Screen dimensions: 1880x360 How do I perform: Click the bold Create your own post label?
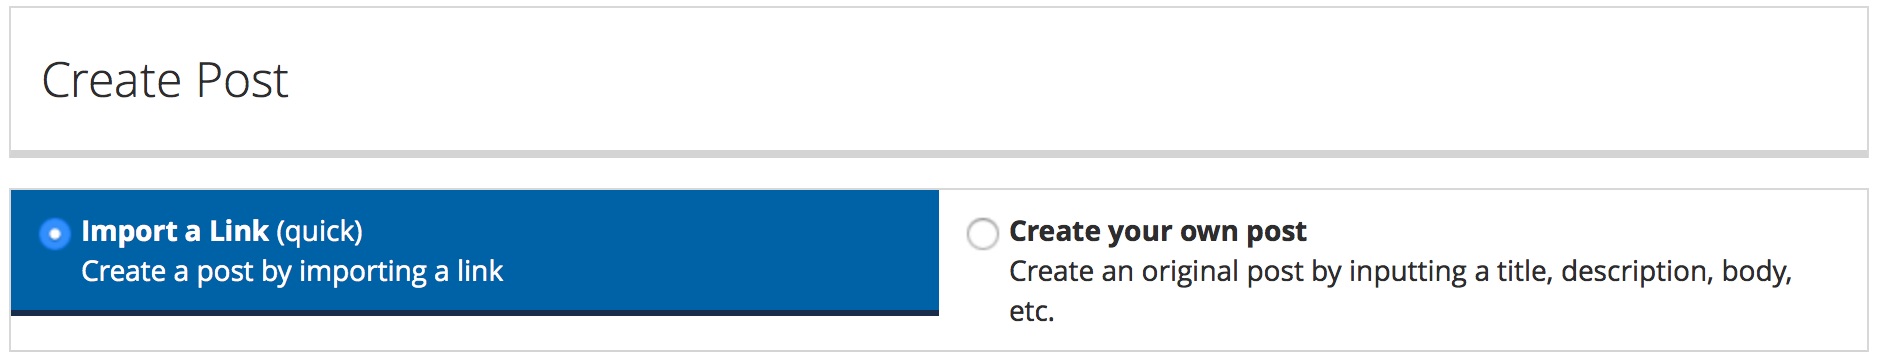click(1158, 231)
